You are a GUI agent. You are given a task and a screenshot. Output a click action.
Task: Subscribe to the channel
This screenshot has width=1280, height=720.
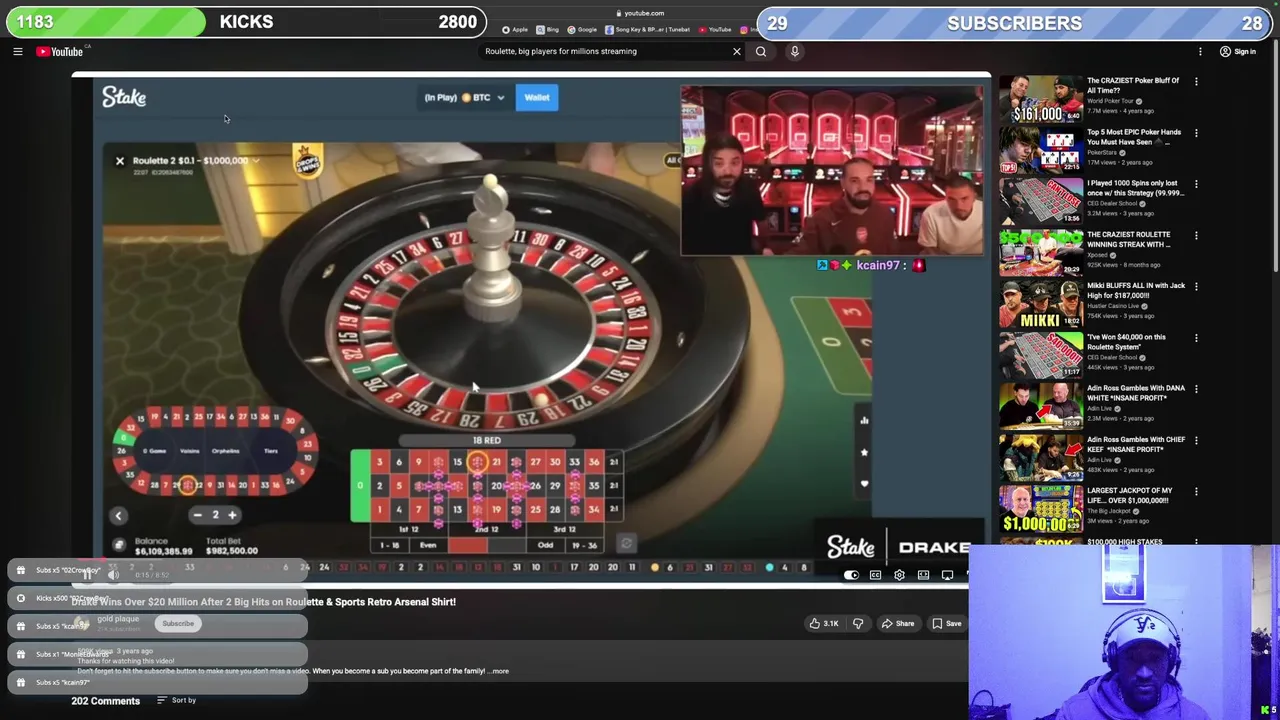pos(178,624)
